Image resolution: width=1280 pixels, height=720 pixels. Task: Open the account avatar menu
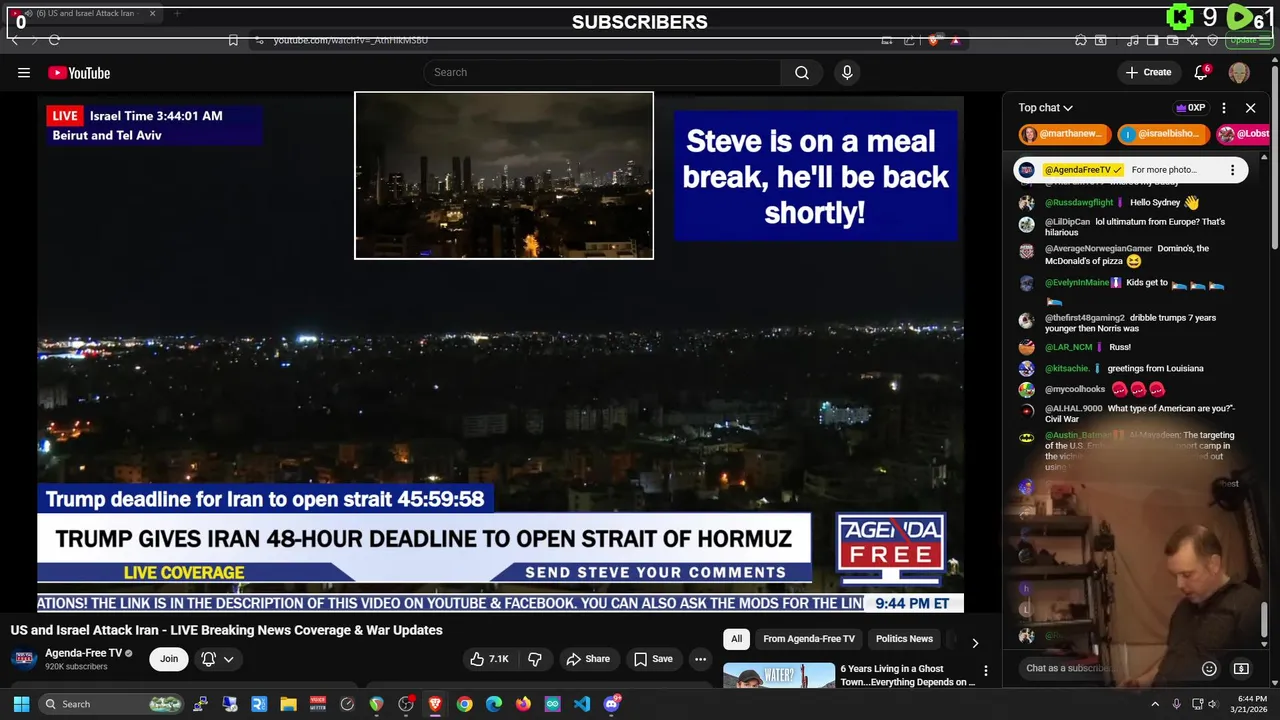[1239, 72]
